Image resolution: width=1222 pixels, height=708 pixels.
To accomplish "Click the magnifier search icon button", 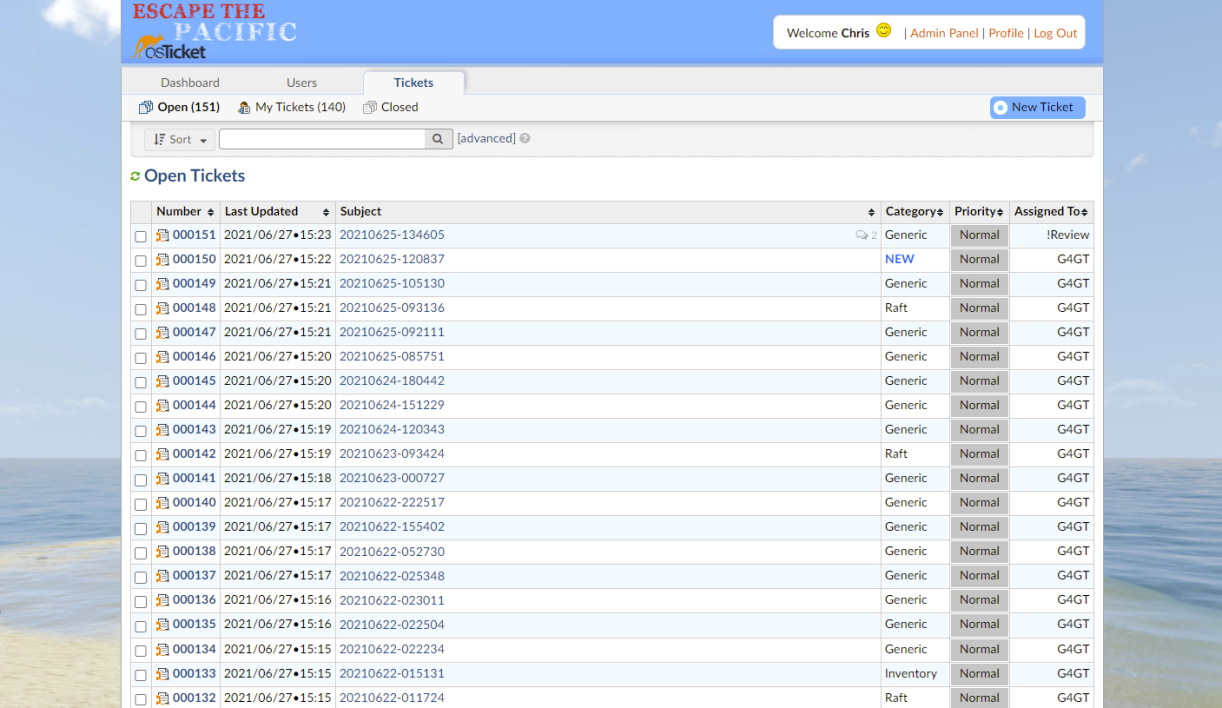I will pyautogui.click(x=438, y=139).
